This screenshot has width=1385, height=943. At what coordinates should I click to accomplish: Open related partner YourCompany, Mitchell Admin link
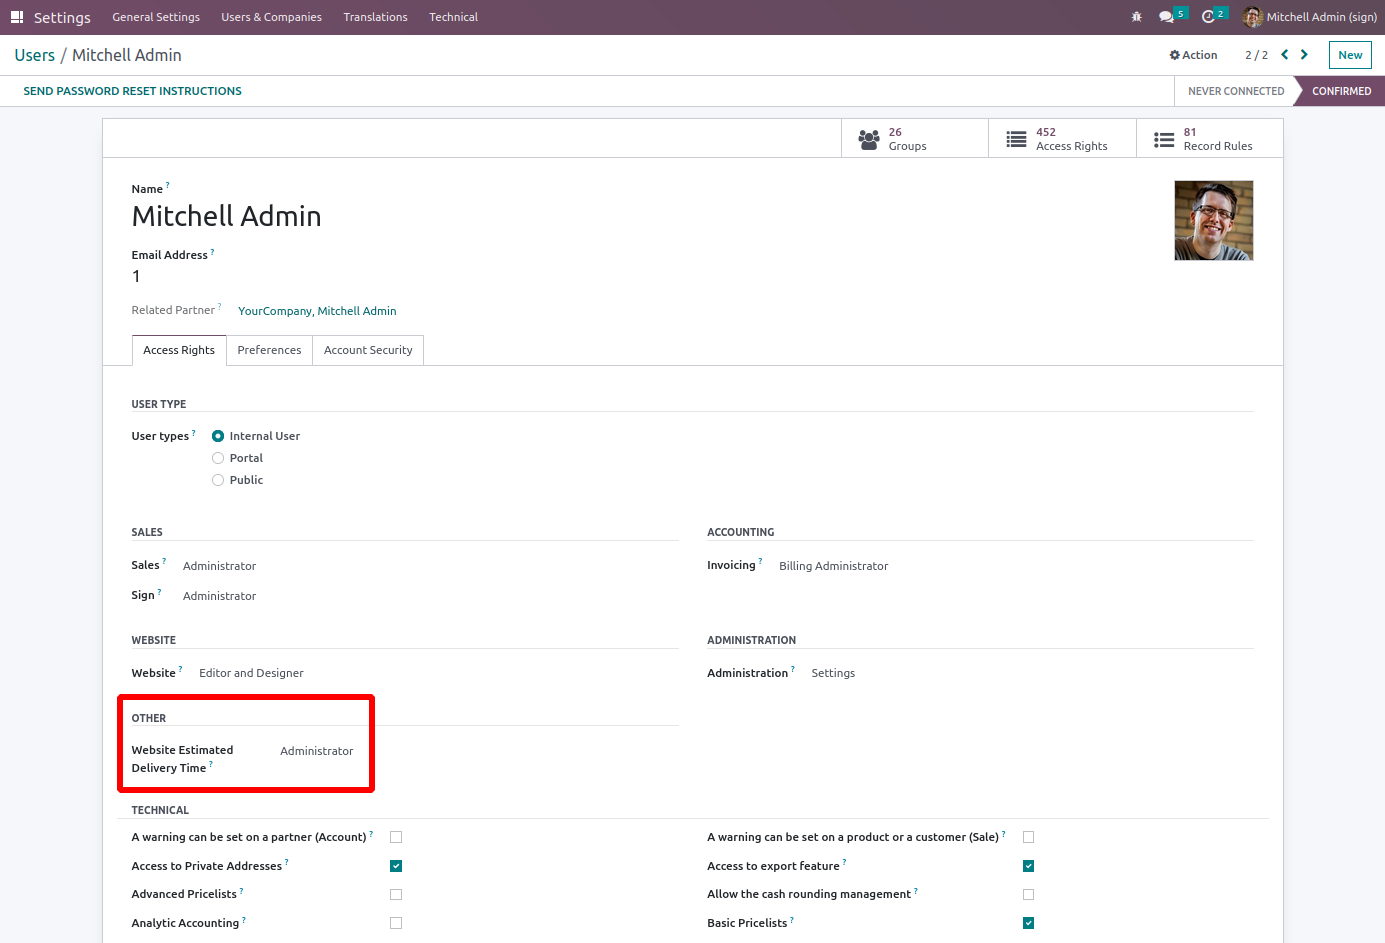317,311
